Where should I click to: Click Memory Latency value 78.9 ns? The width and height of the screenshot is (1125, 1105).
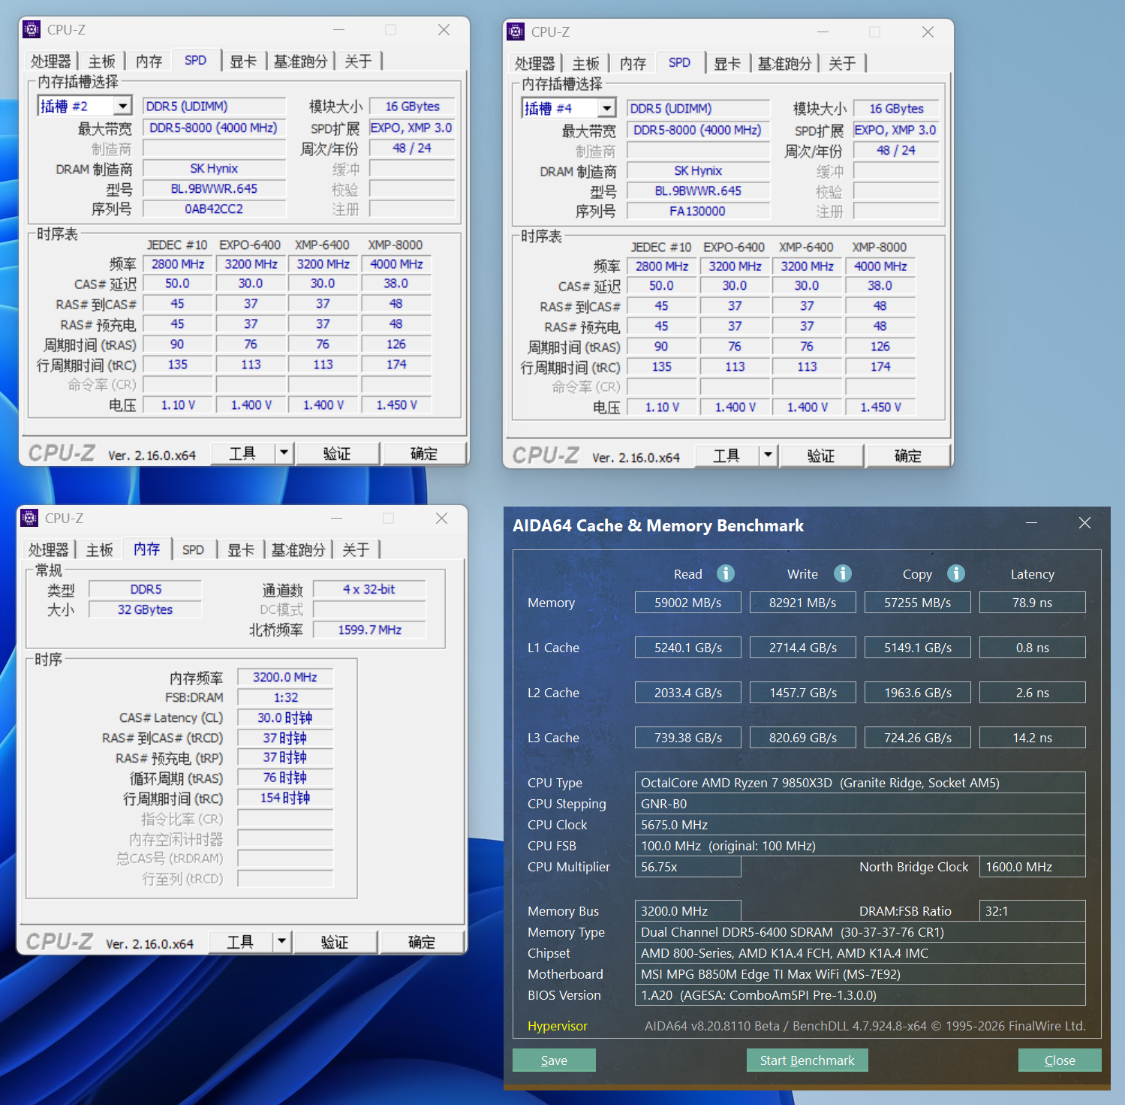(x=1032, y=602)
